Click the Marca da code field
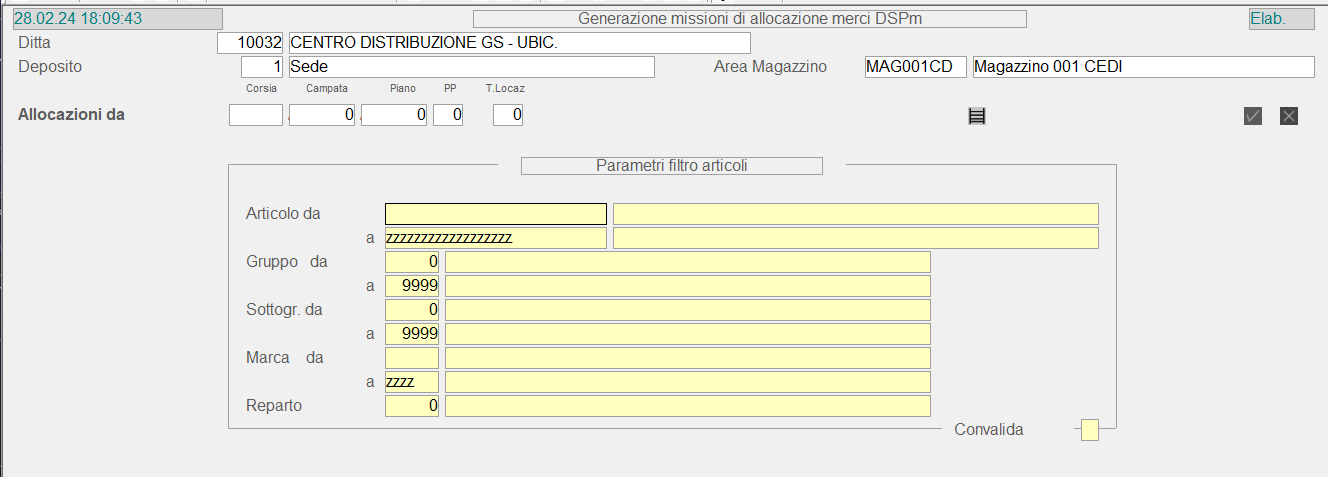This screenshot has width=1328, height=477. tap(412, 358)
